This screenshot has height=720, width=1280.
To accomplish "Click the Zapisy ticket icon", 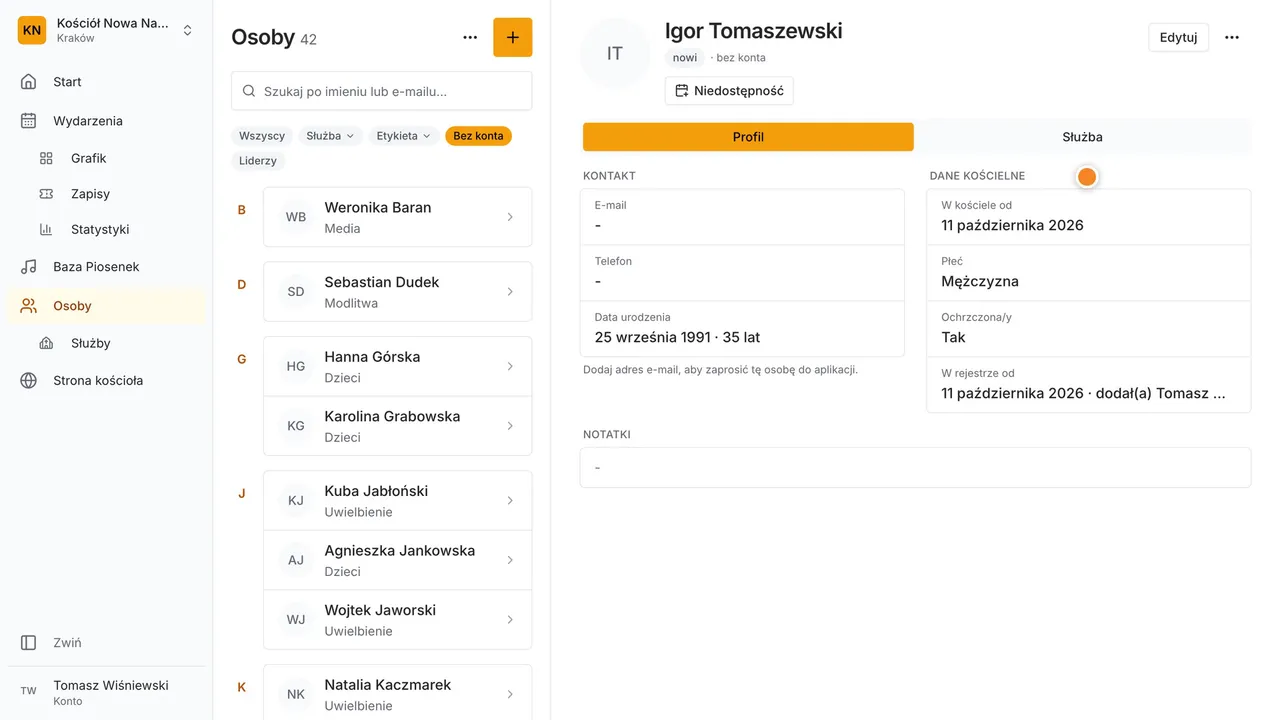I will (46, 194).
